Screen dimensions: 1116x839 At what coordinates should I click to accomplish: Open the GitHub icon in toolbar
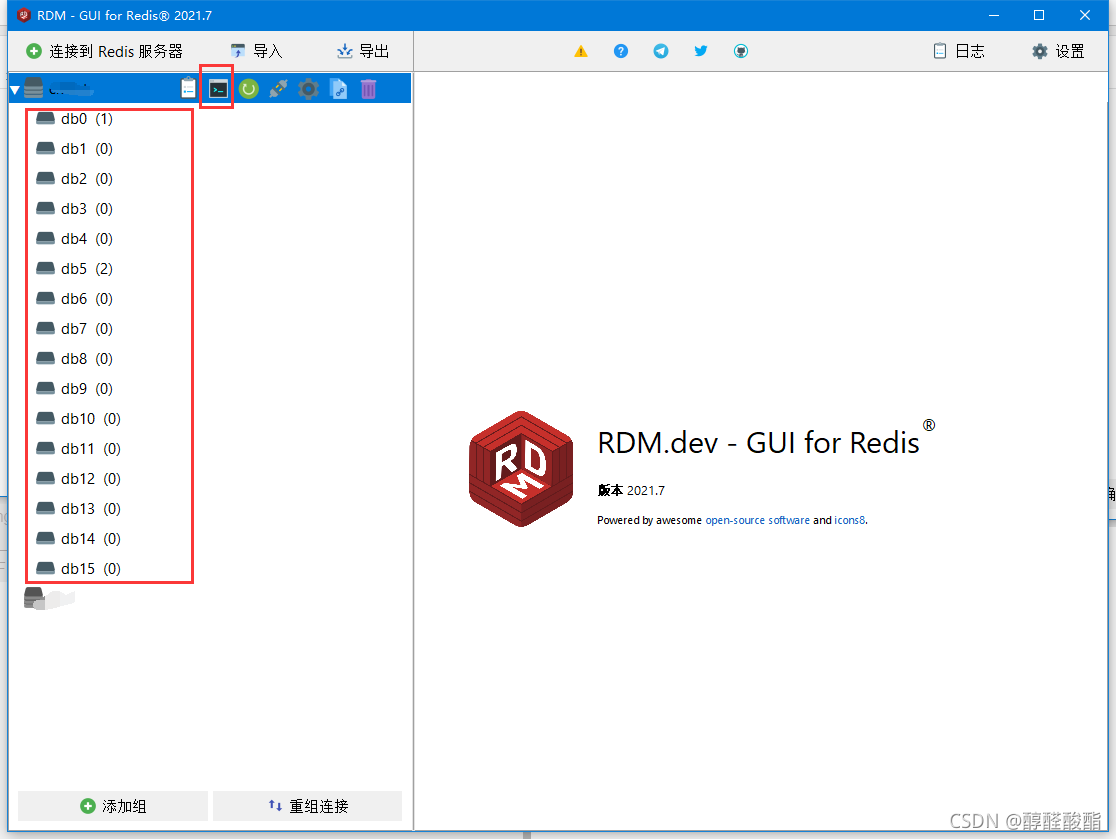(x=741, y=51)
